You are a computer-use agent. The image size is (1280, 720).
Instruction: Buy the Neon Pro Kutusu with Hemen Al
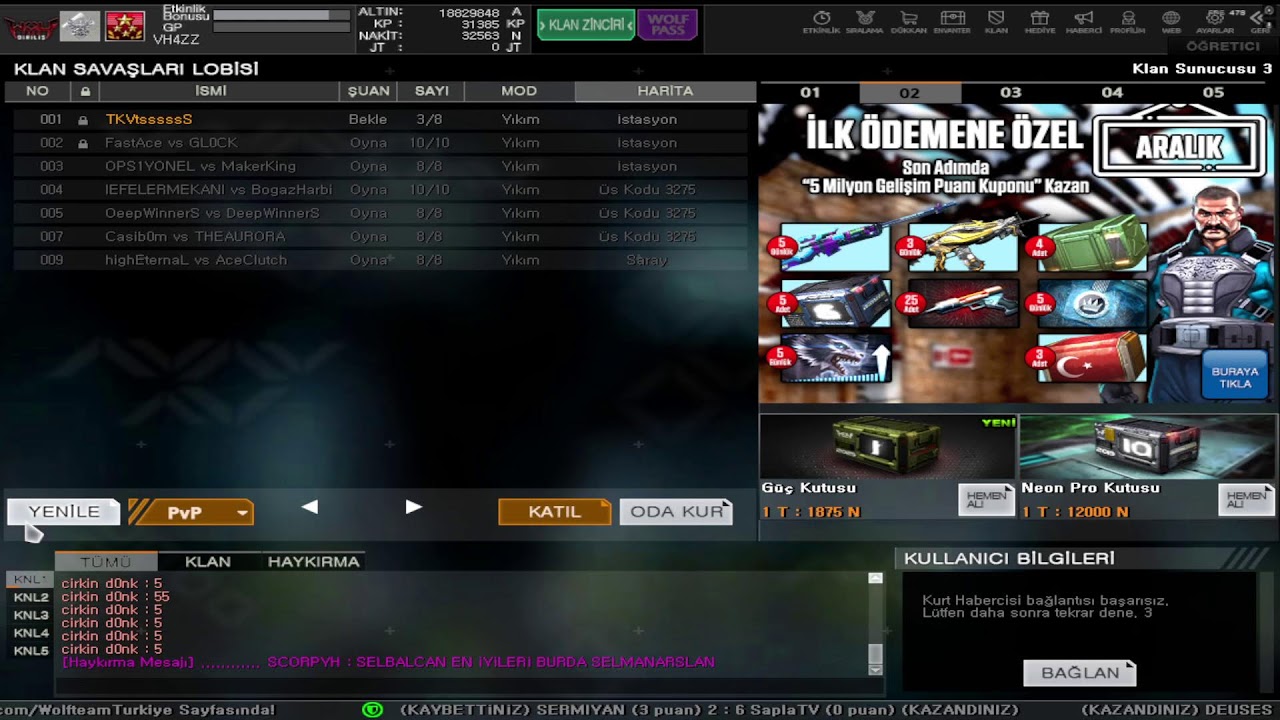1246,499
